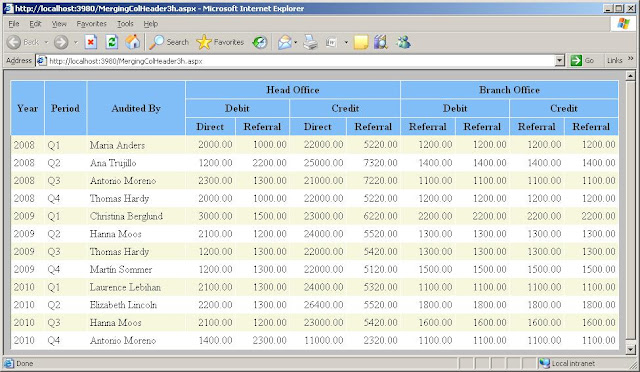
Task: Click the vertical scrollbar up arrow
Action: [630, 76]
